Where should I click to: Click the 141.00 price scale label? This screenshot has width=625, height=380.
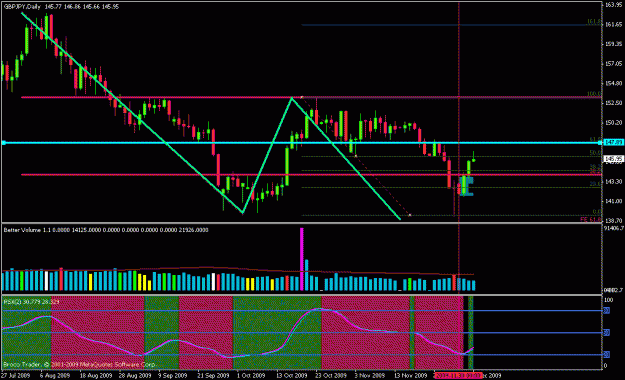(613, 201)
